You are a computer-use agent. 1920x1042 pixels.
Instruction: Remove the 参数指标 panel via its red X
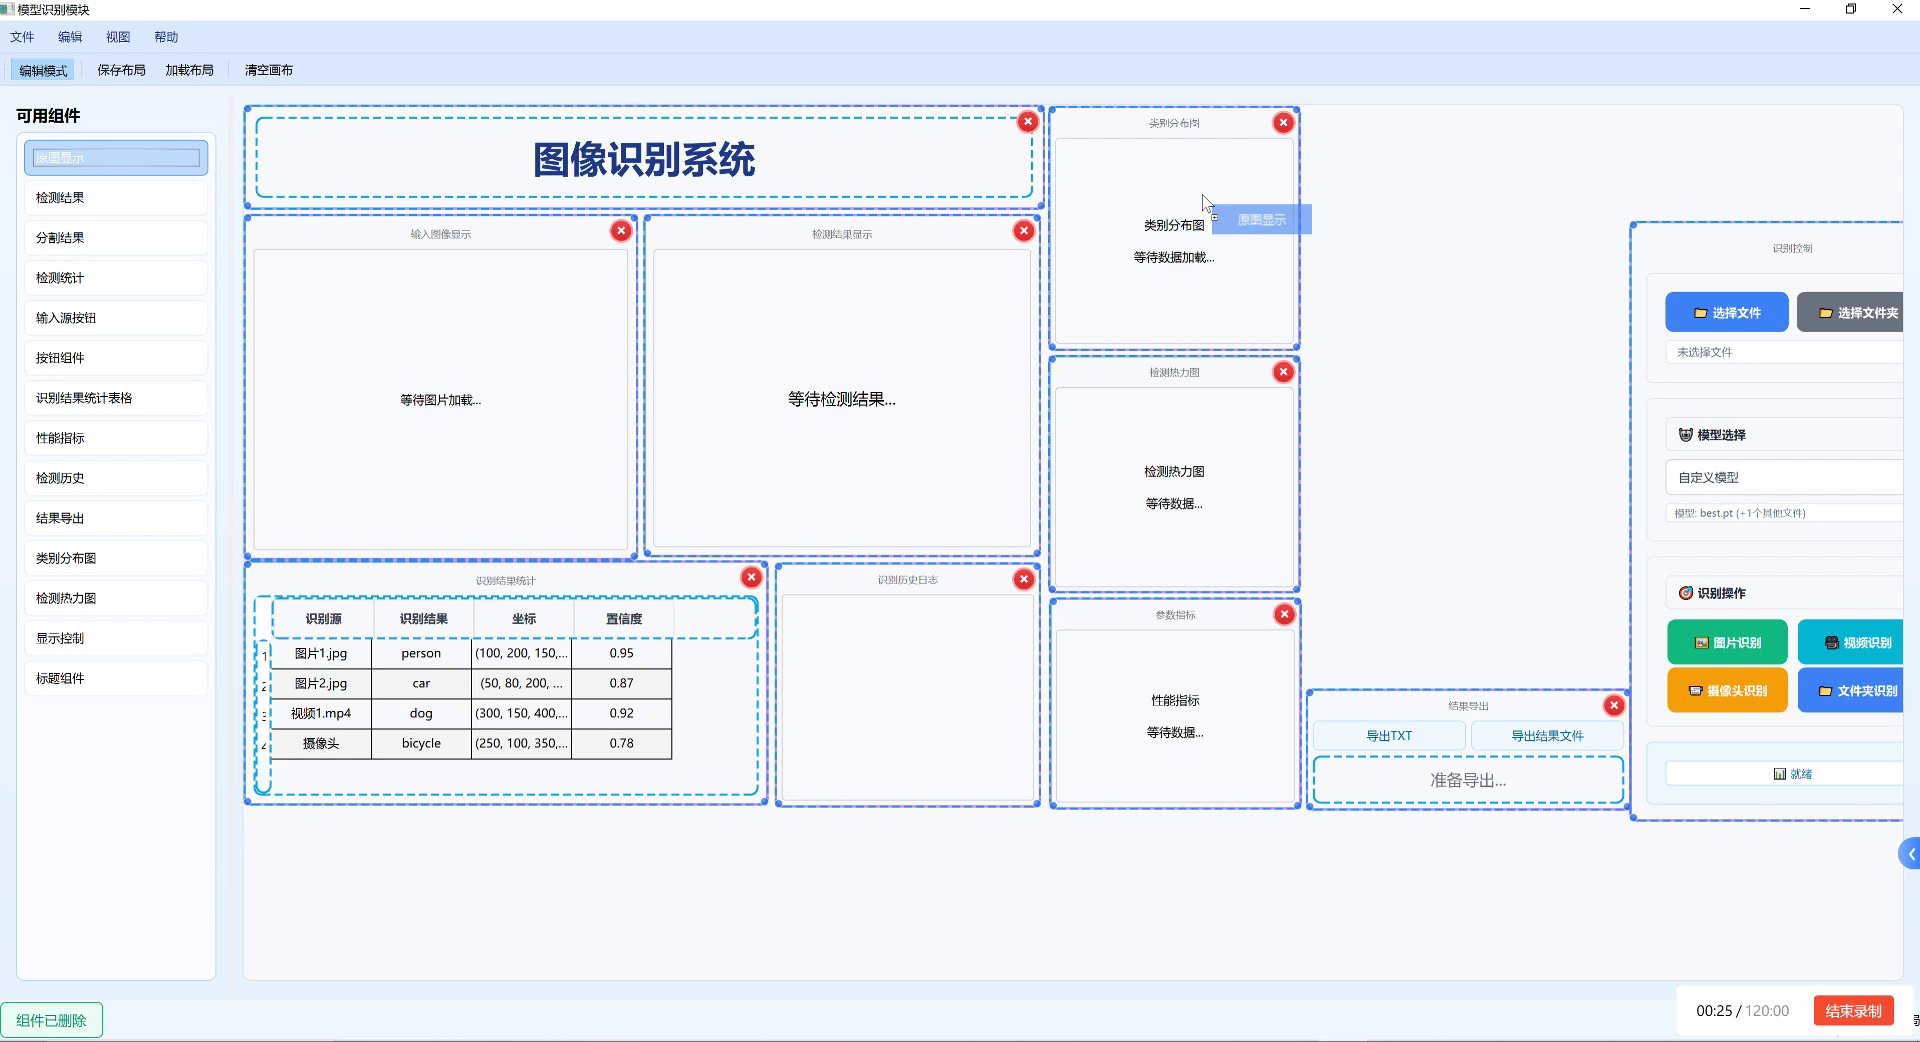[1285, 615]
